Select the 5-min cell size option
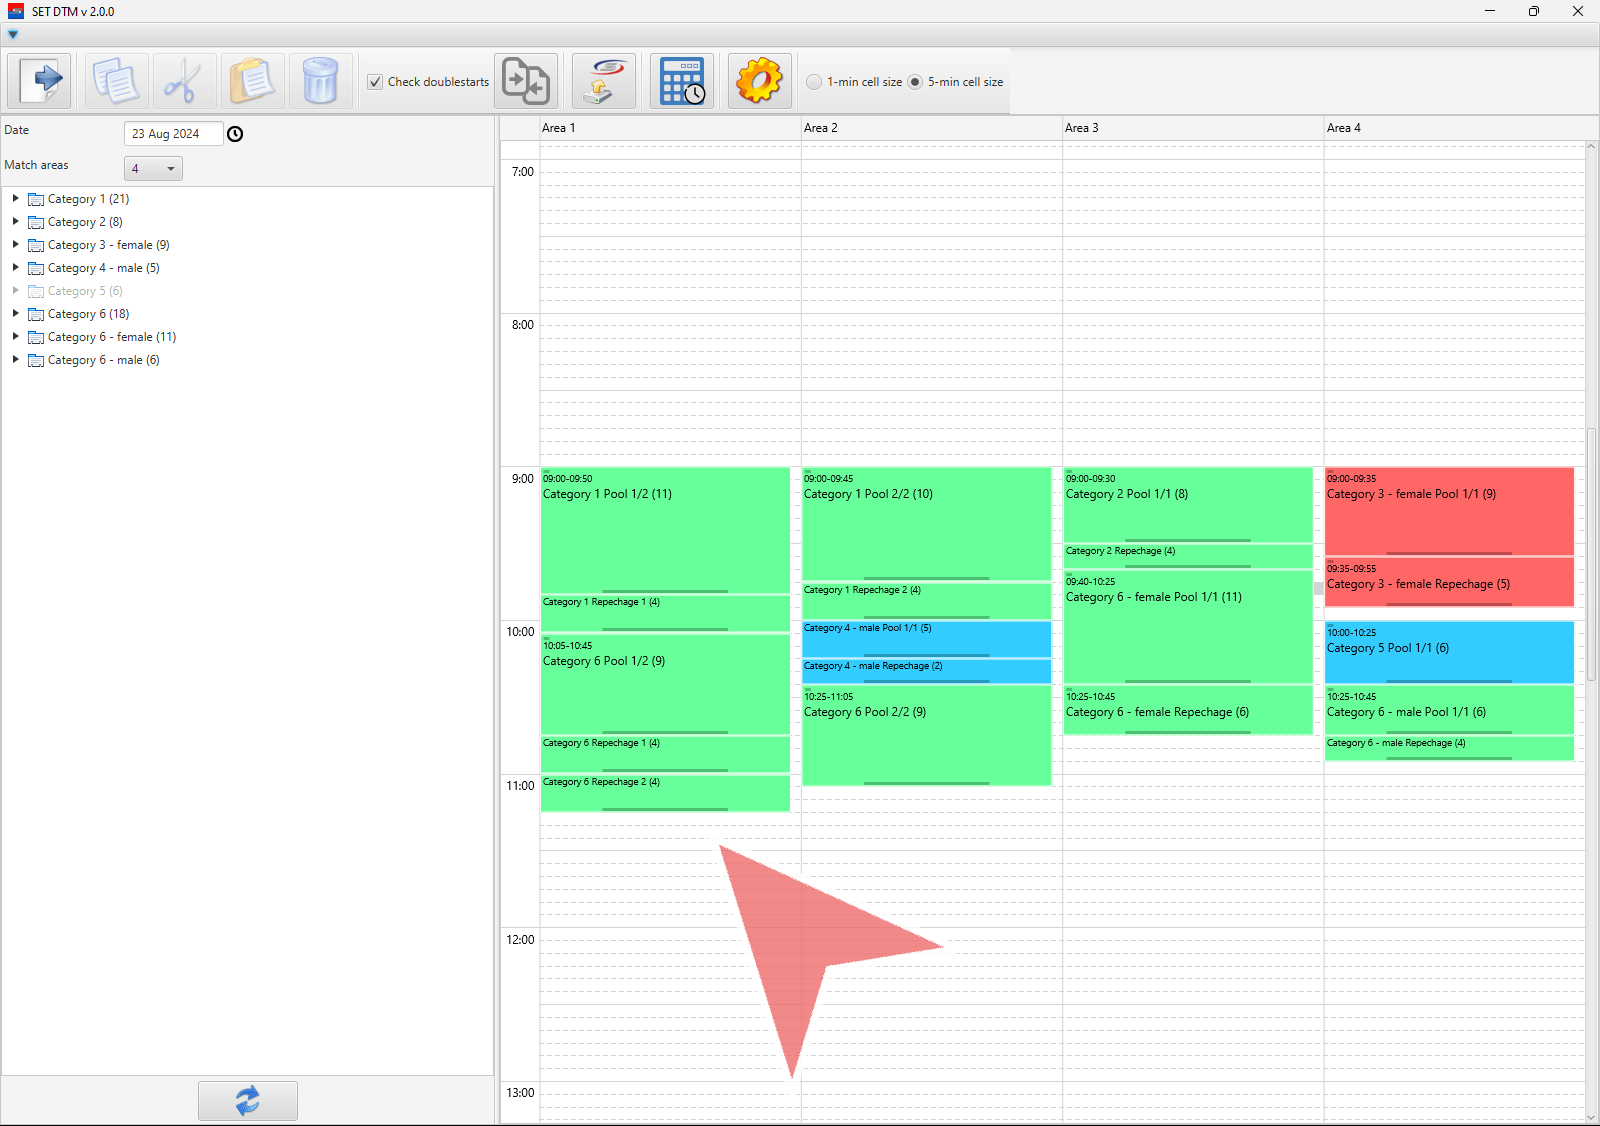 click(915, 82)
